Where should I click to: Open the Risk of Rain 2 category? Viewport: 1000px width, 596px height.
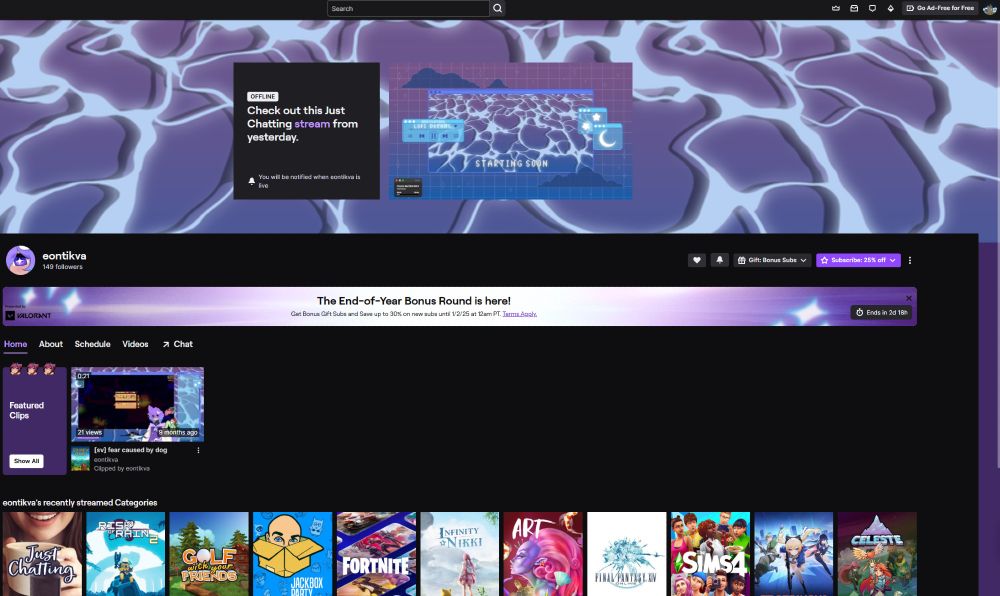126,554
